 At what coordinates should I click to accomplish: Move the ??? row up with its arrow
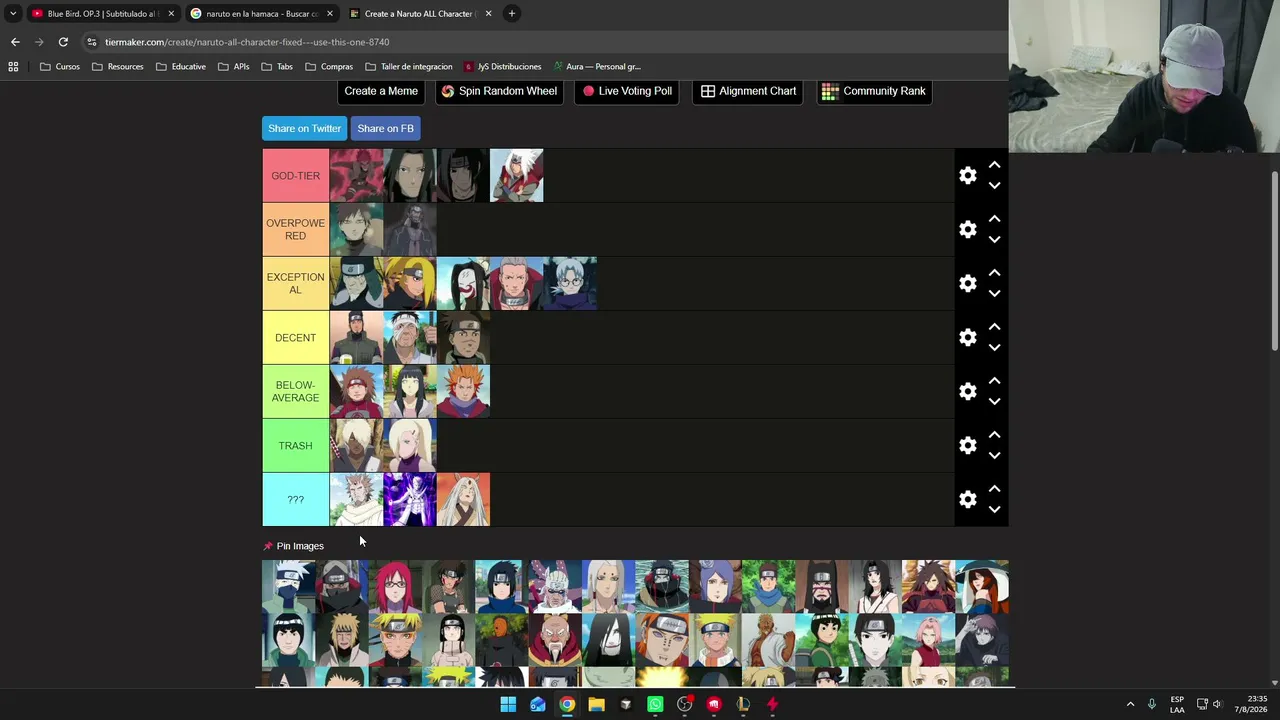(994, 489)
